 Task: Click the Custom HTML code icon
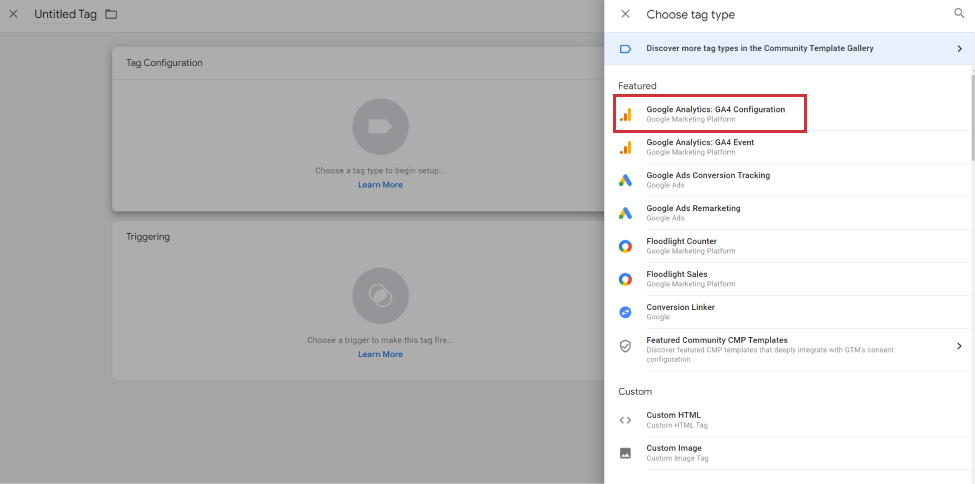(626, 420)
